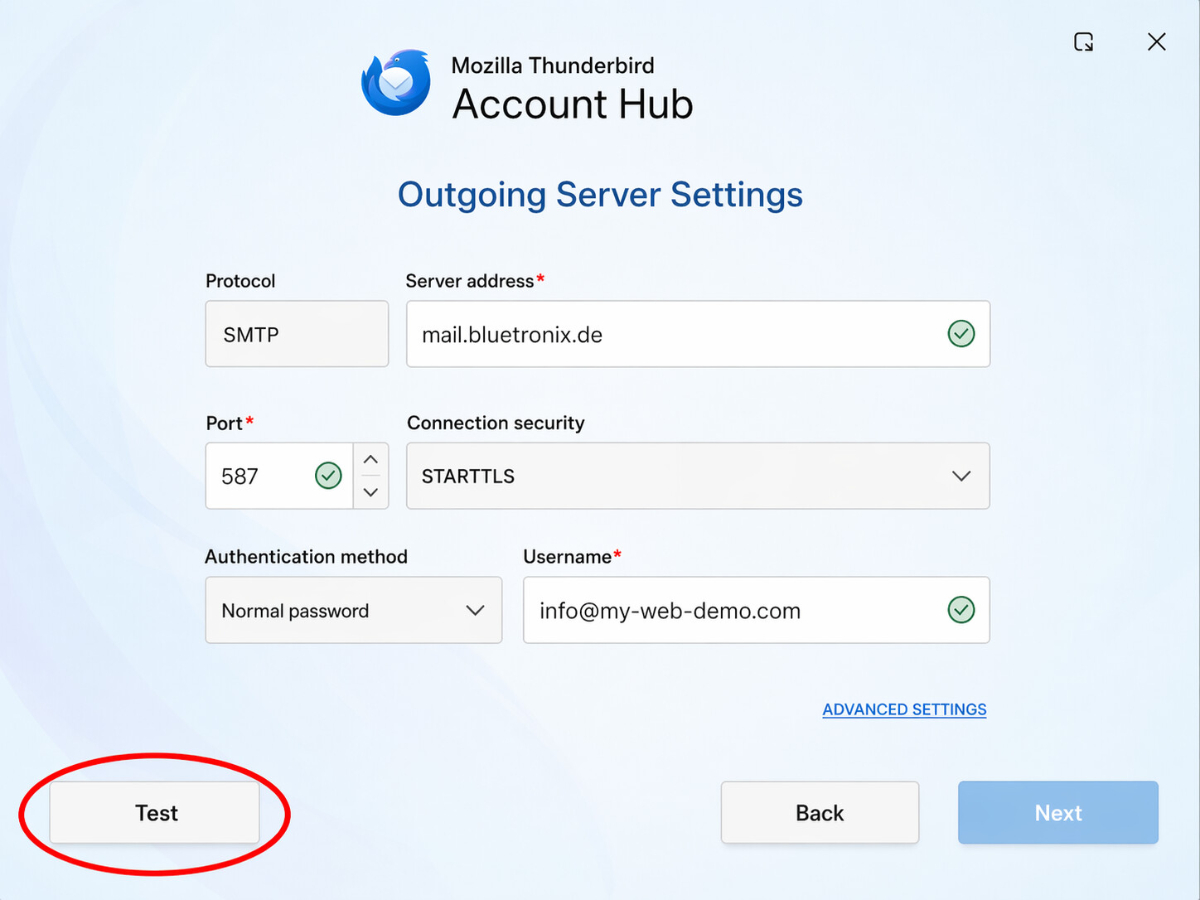Click the Mozilla Thunderbird text
This screenshot has height=900, width=1200.
click(553, 66)
